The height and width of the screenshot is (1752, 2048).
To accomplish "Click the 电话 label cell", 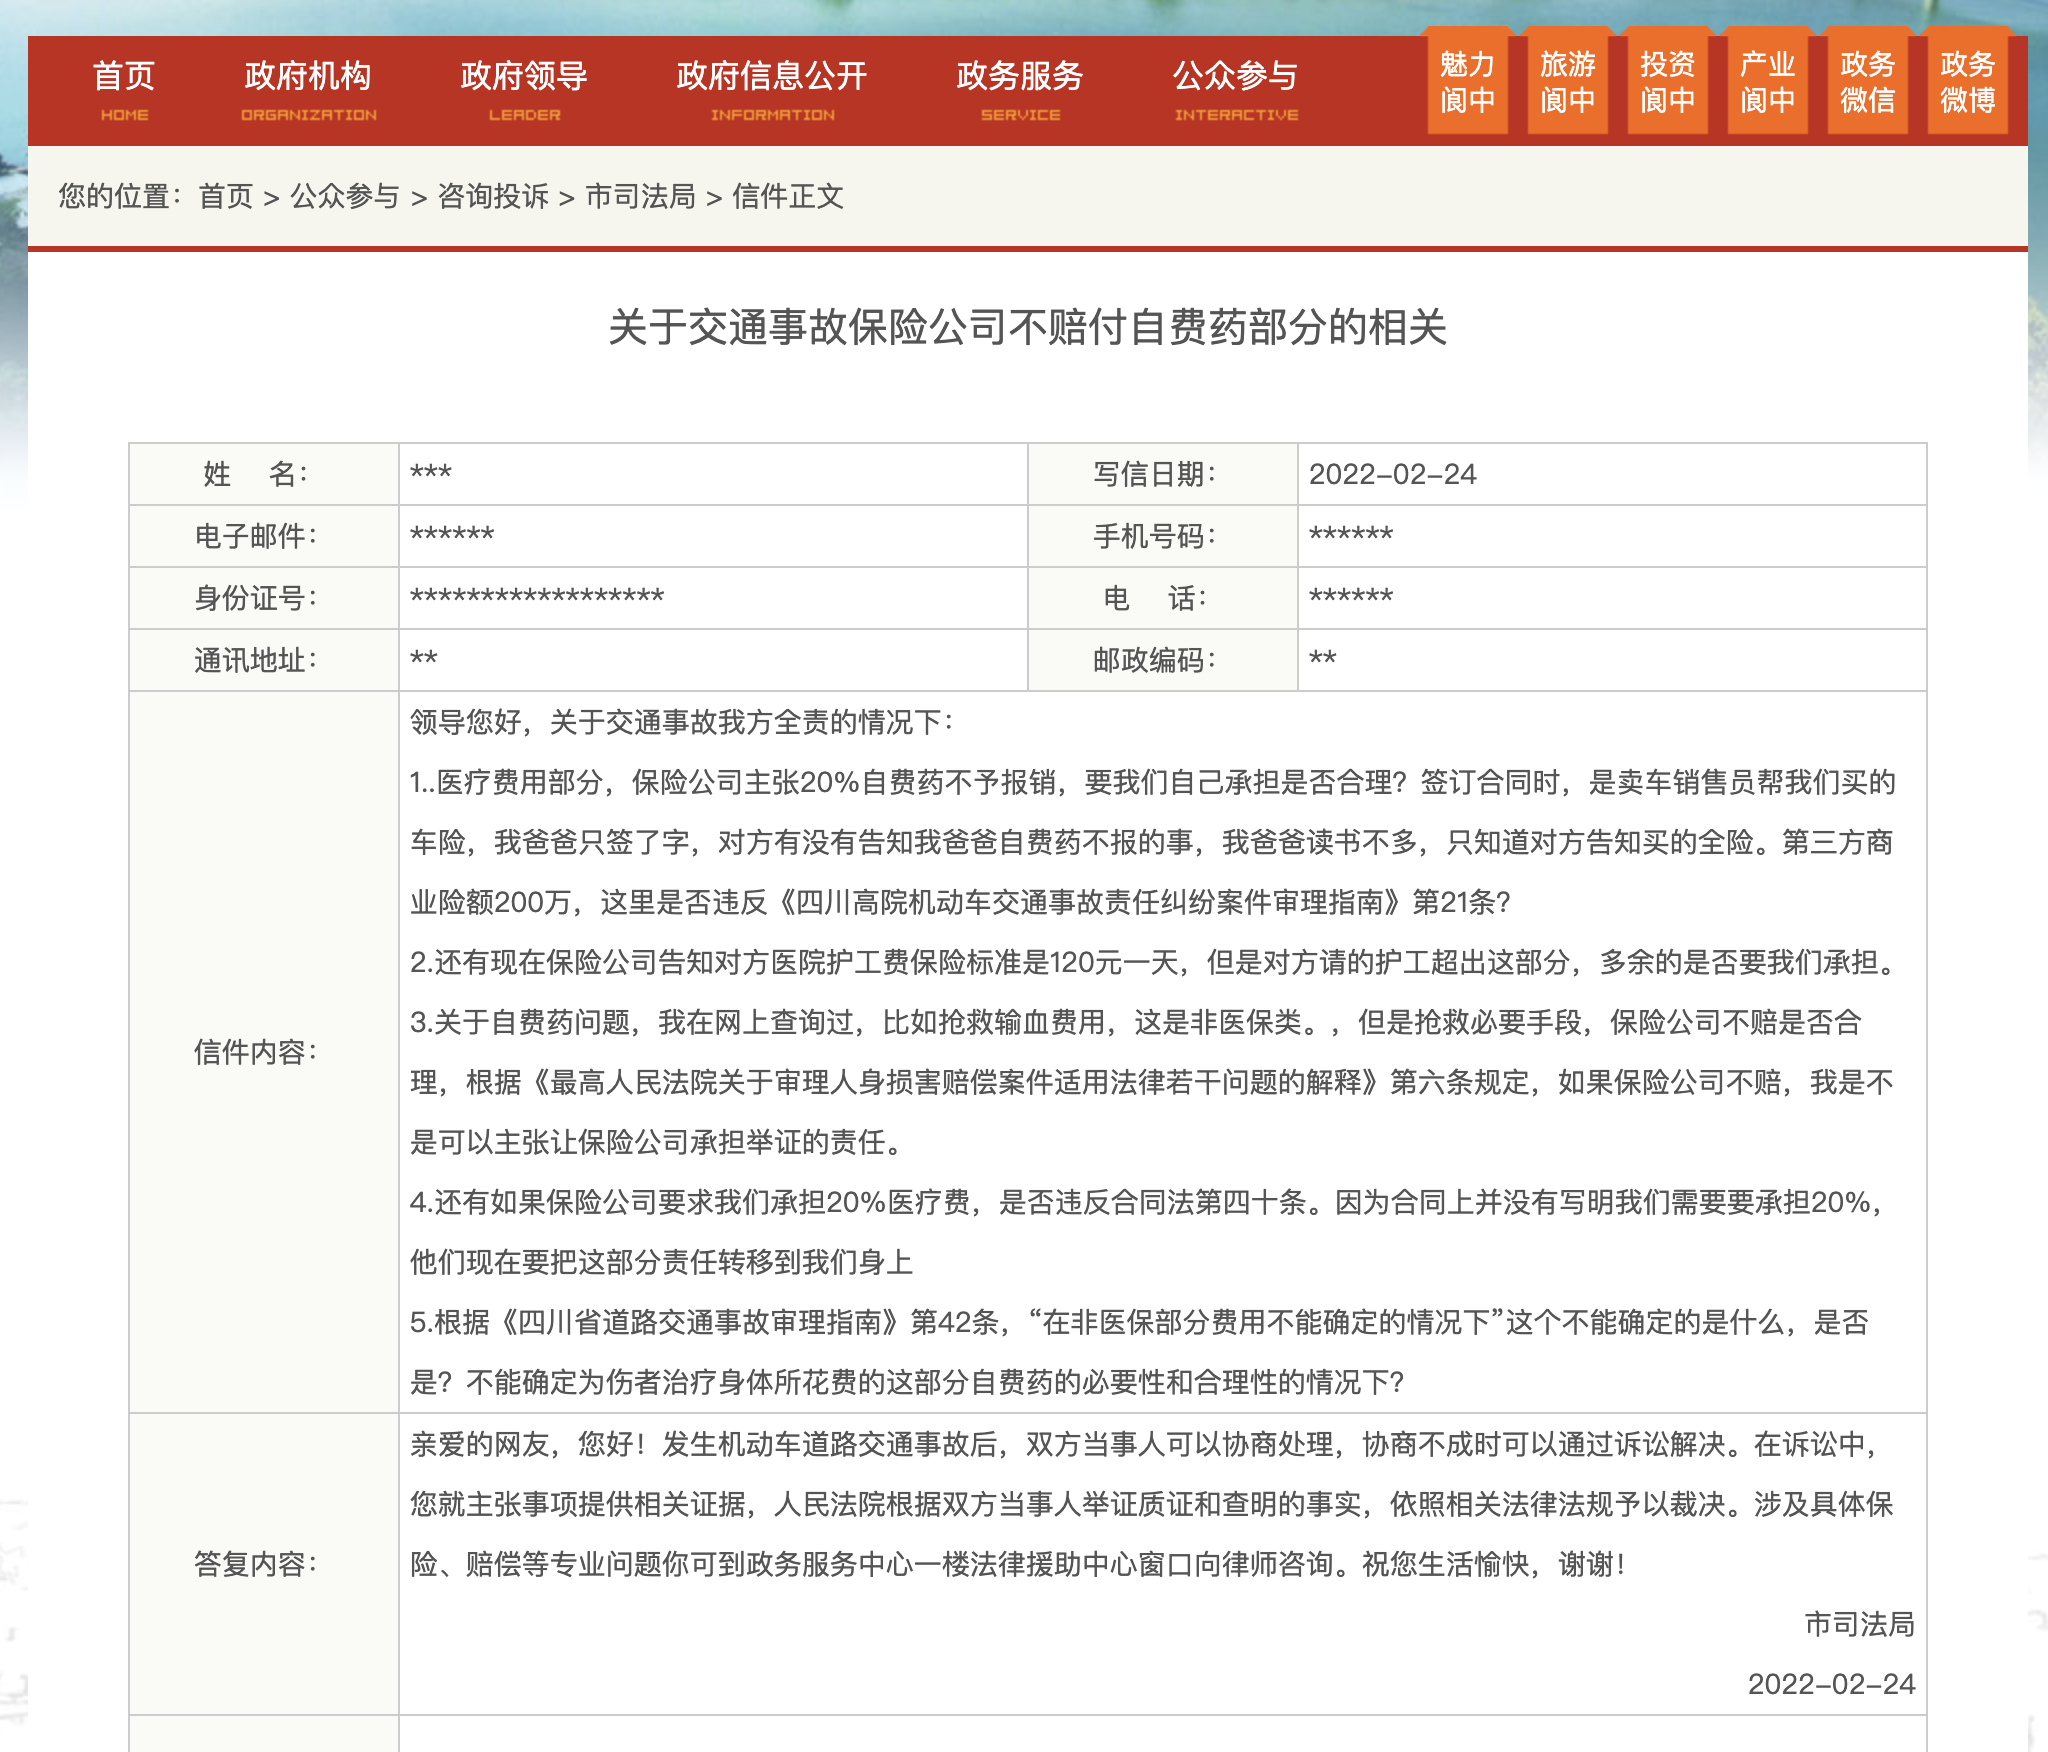I will coord(1163,598).
